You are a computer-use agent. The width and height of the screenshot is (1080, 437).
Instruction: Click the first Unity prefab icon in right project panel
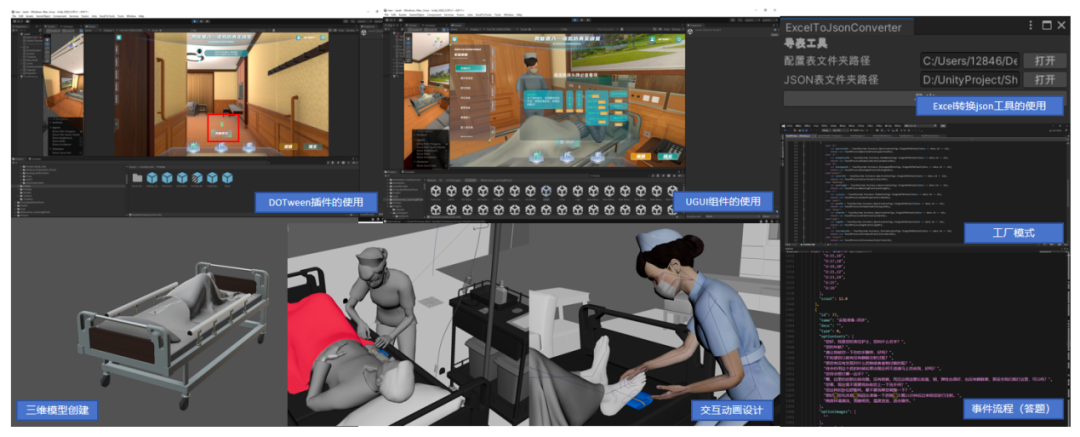pos(436,191)
